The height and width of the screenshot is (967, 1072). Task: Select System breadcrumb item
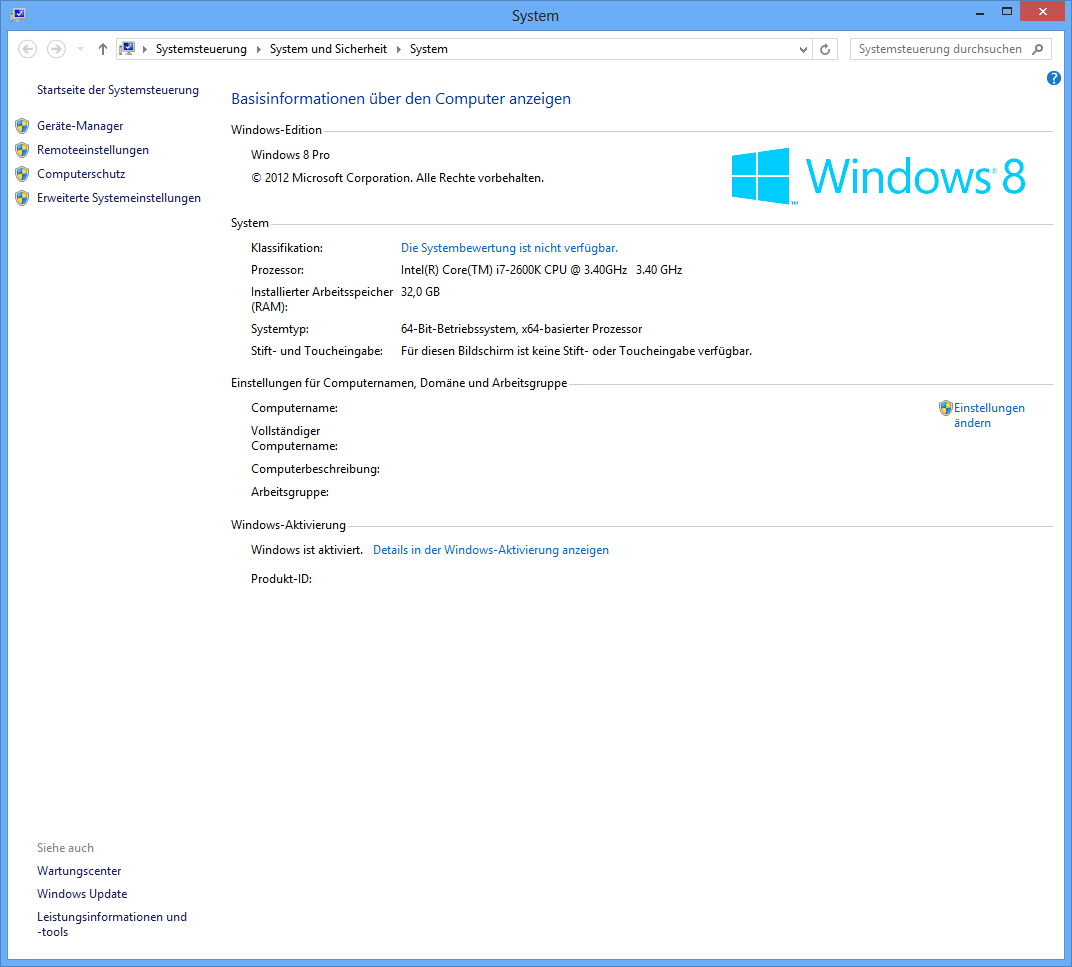[429, 49]
